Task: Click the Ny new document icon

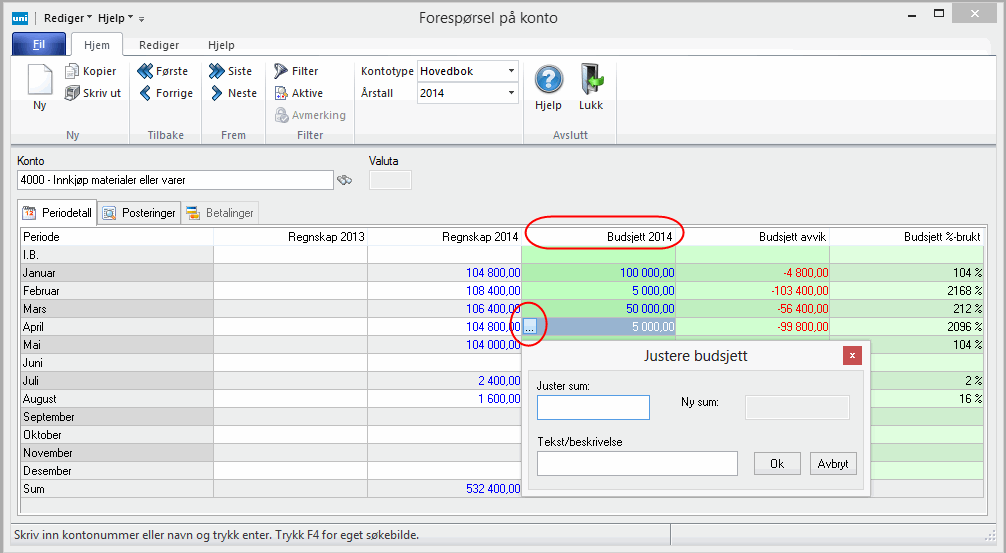Action: 39,80
